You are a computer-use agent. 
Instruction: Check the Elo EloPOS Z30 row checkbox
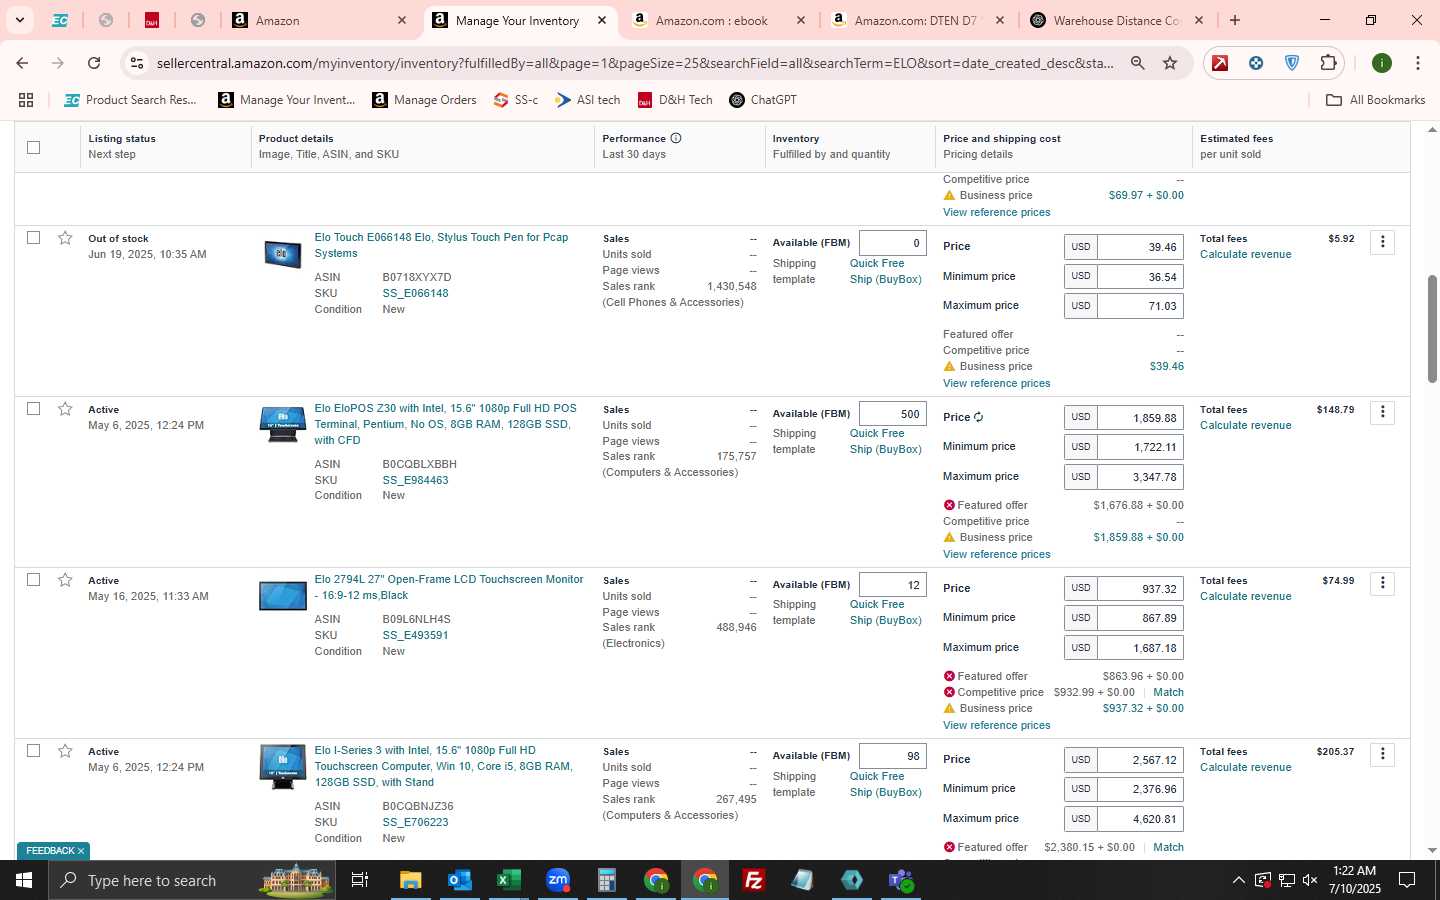tap(33, 409)
